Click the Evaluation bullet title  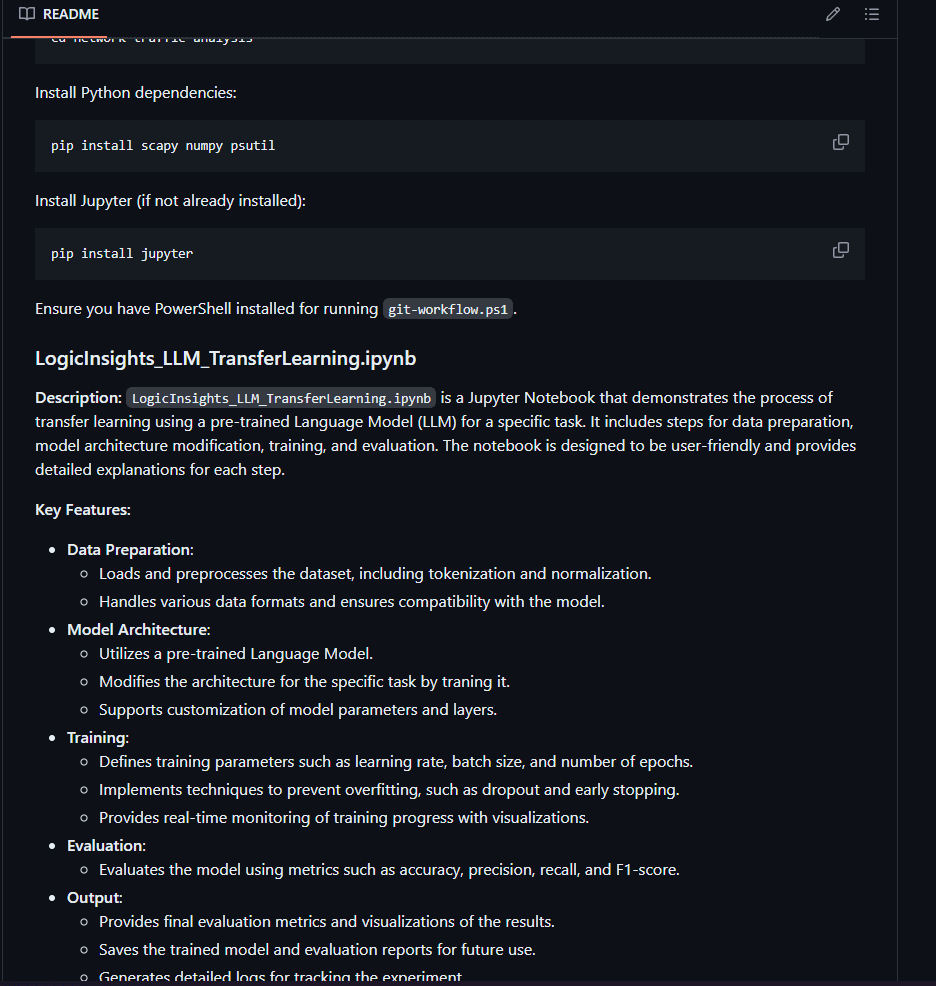click(106, 846)
